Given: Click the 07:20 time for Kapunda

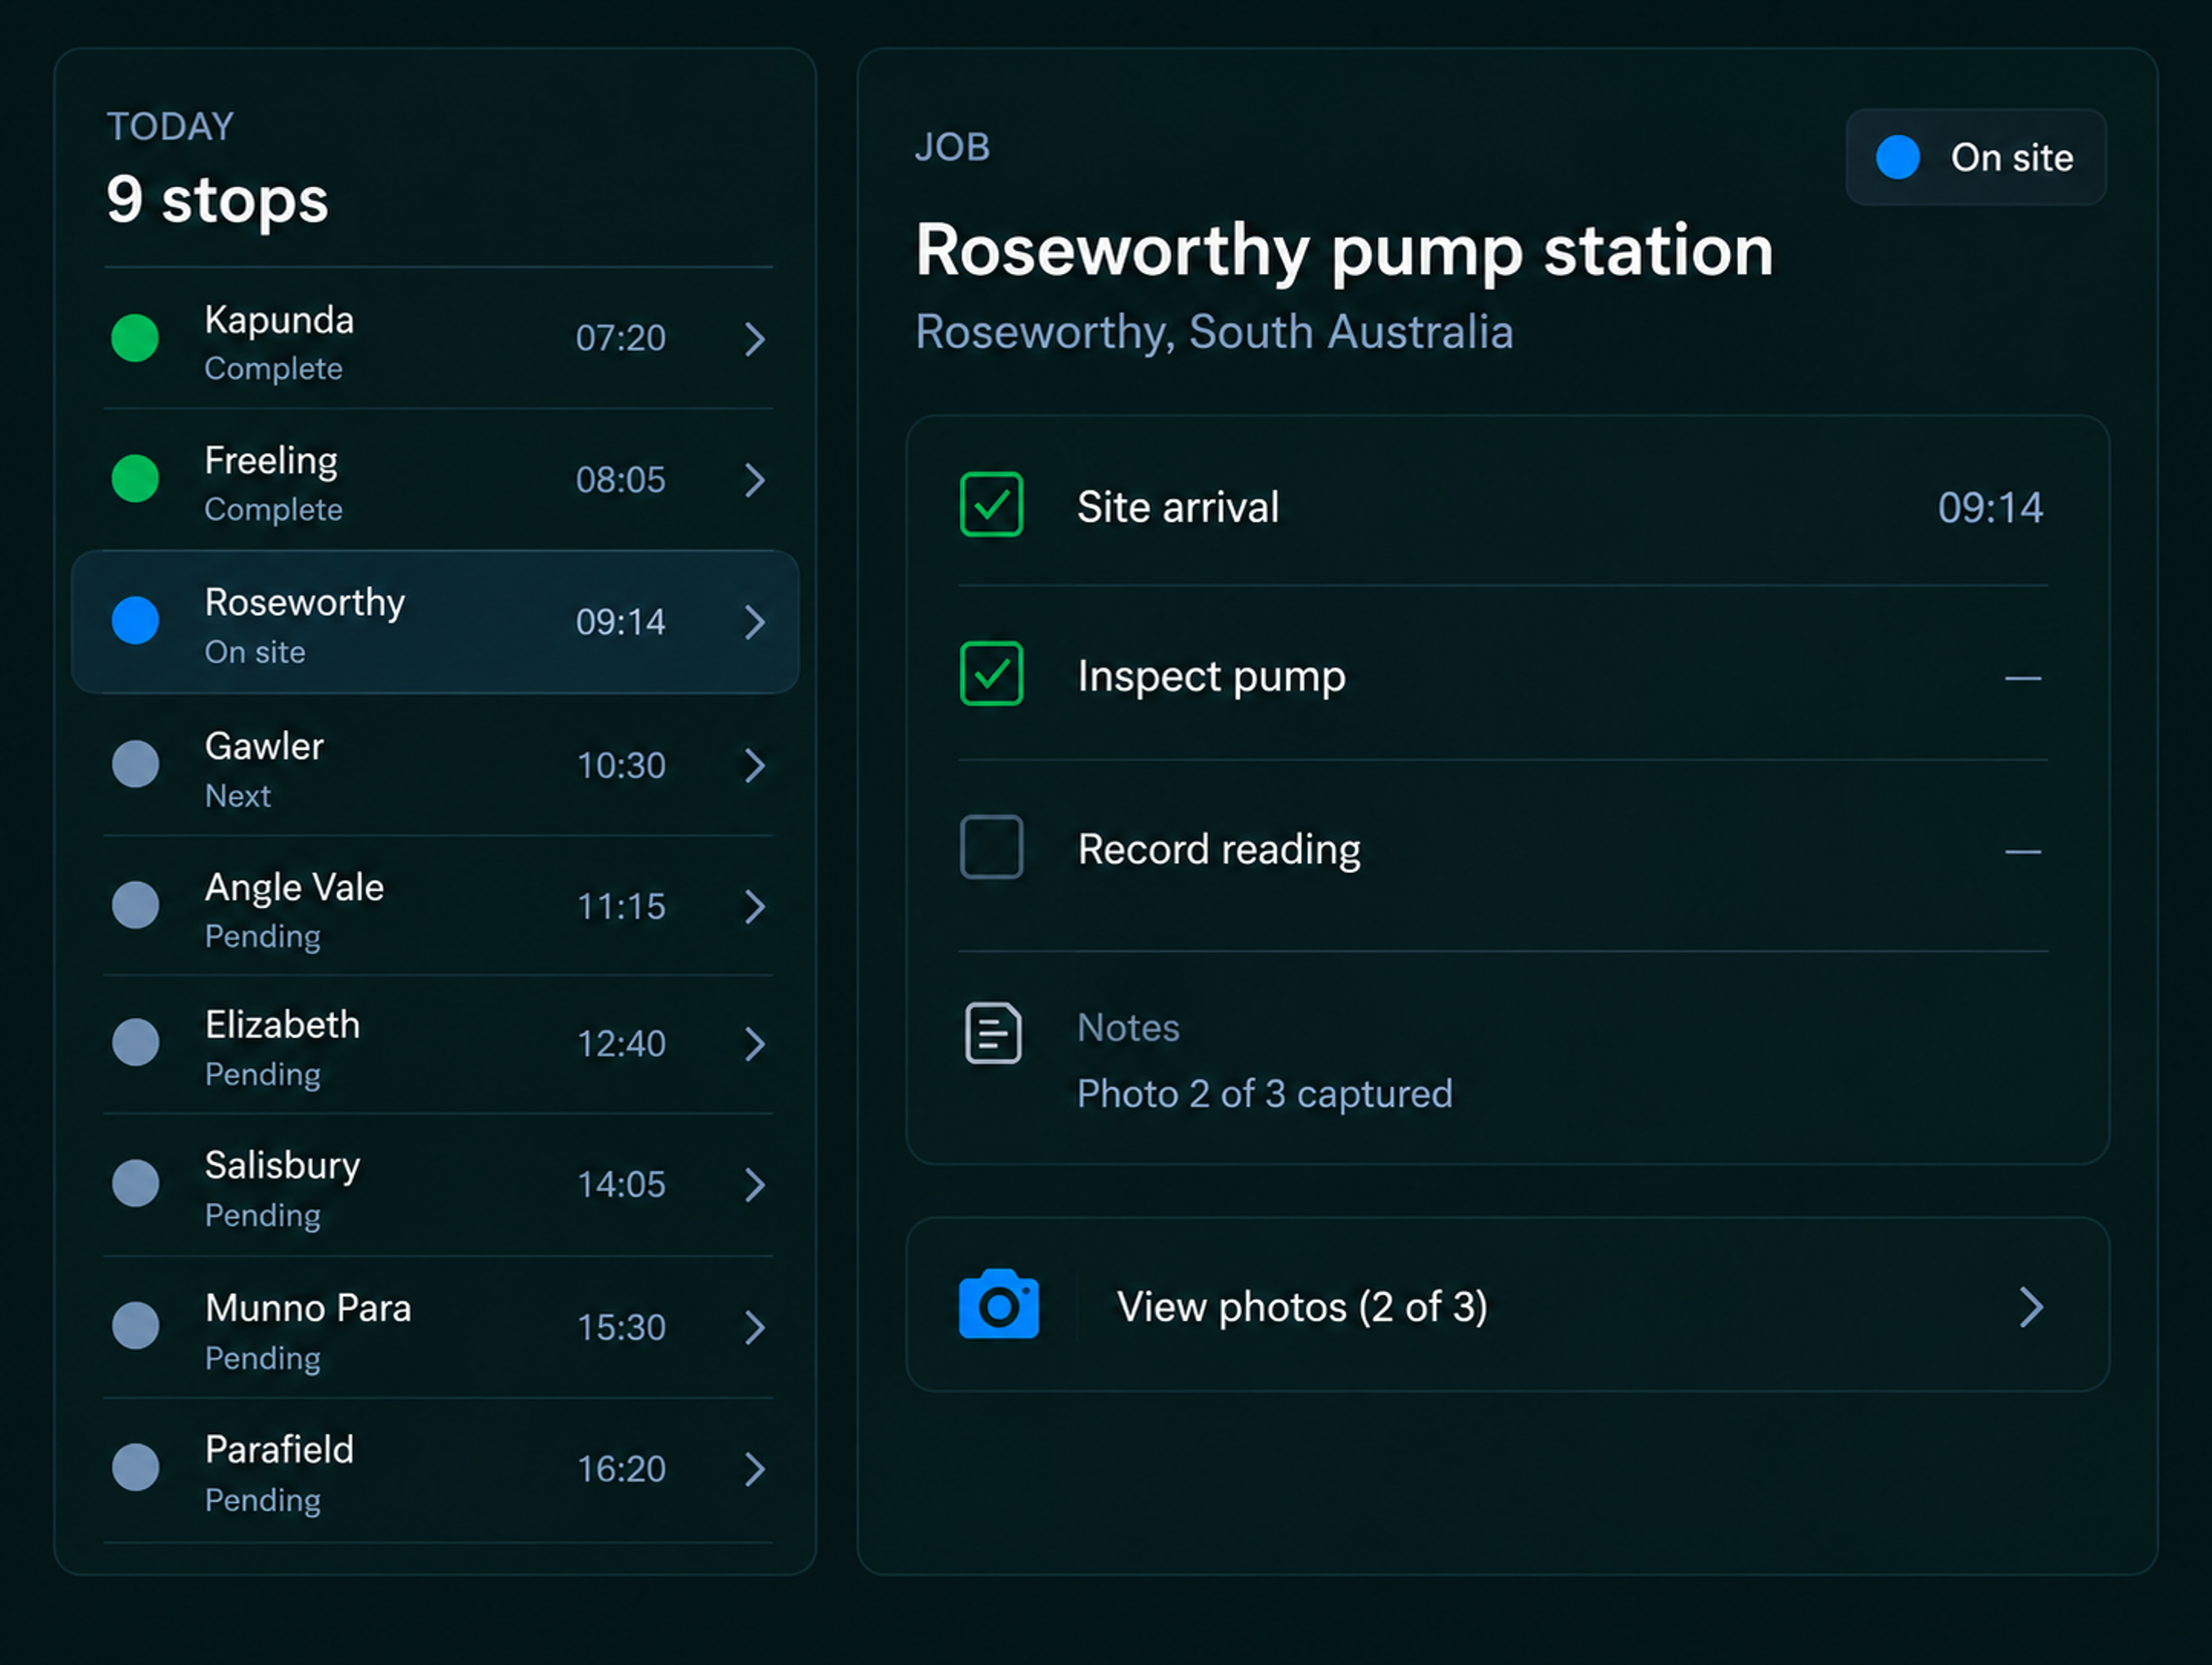Looking at the screenshot, I should [620, 338].
